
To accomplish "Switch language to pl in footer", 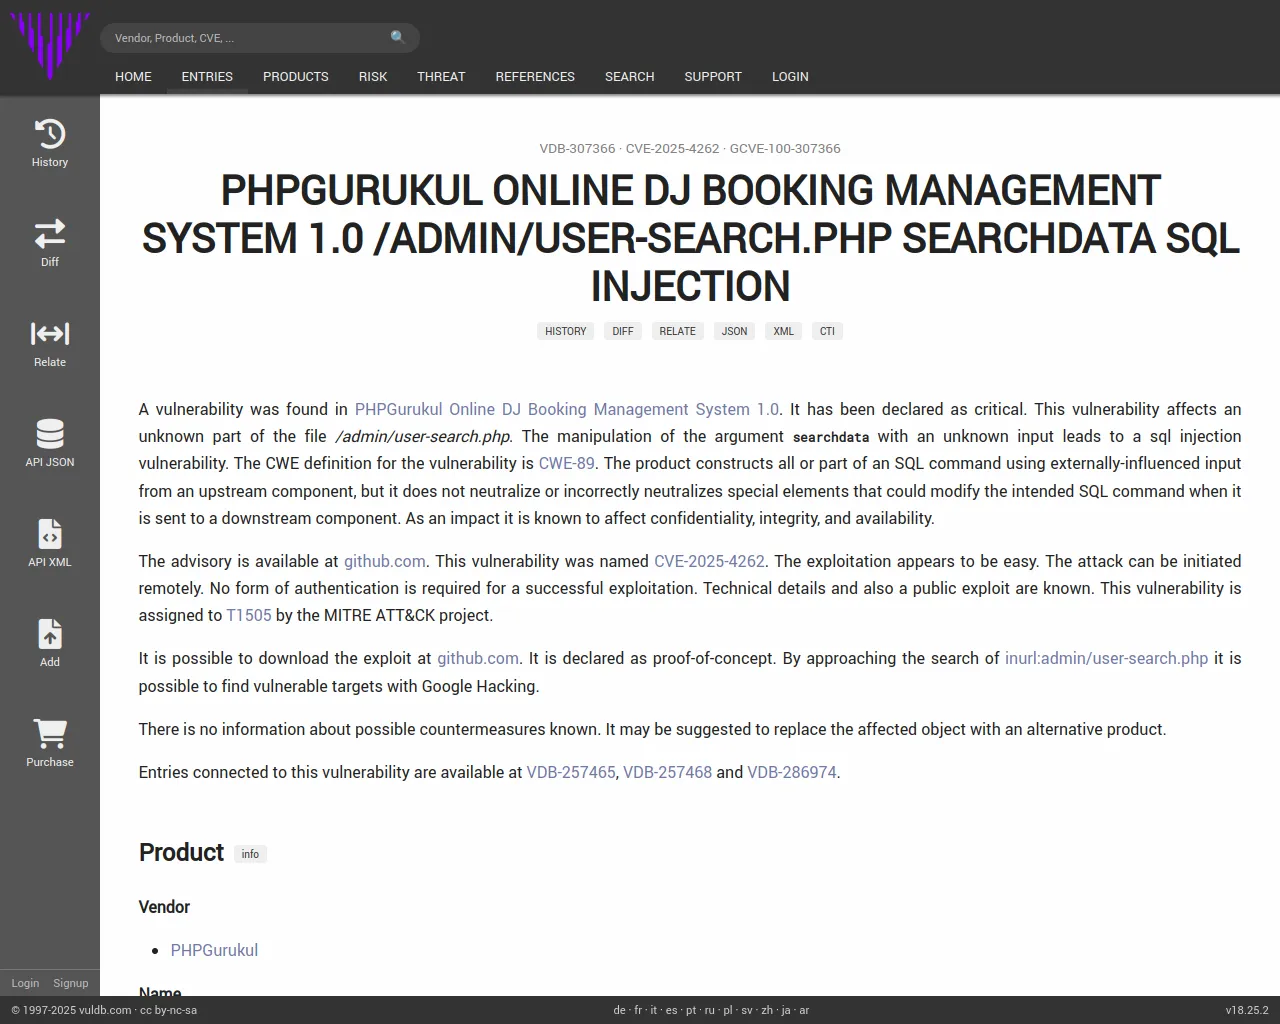I will (x=728, y=1010).
